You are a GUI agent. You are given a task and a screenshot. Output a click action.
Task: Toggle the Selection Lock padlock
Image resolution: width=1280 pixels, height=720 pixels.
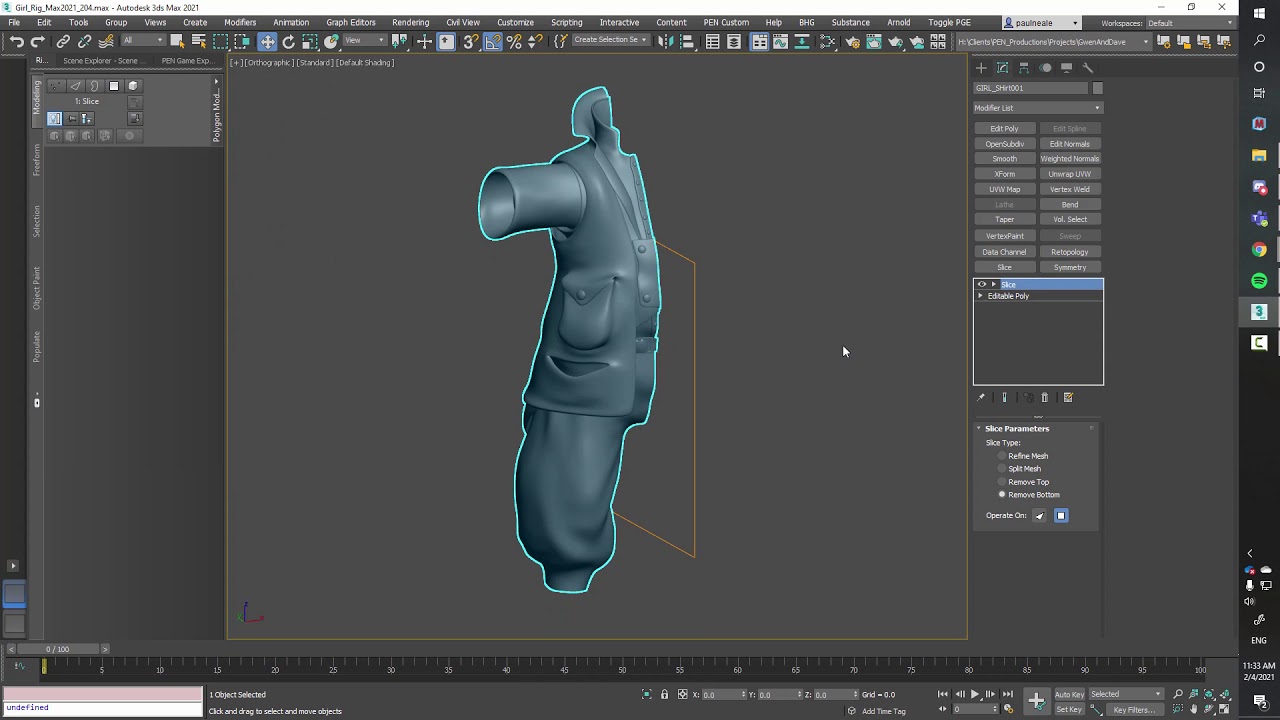coord(664,694)
